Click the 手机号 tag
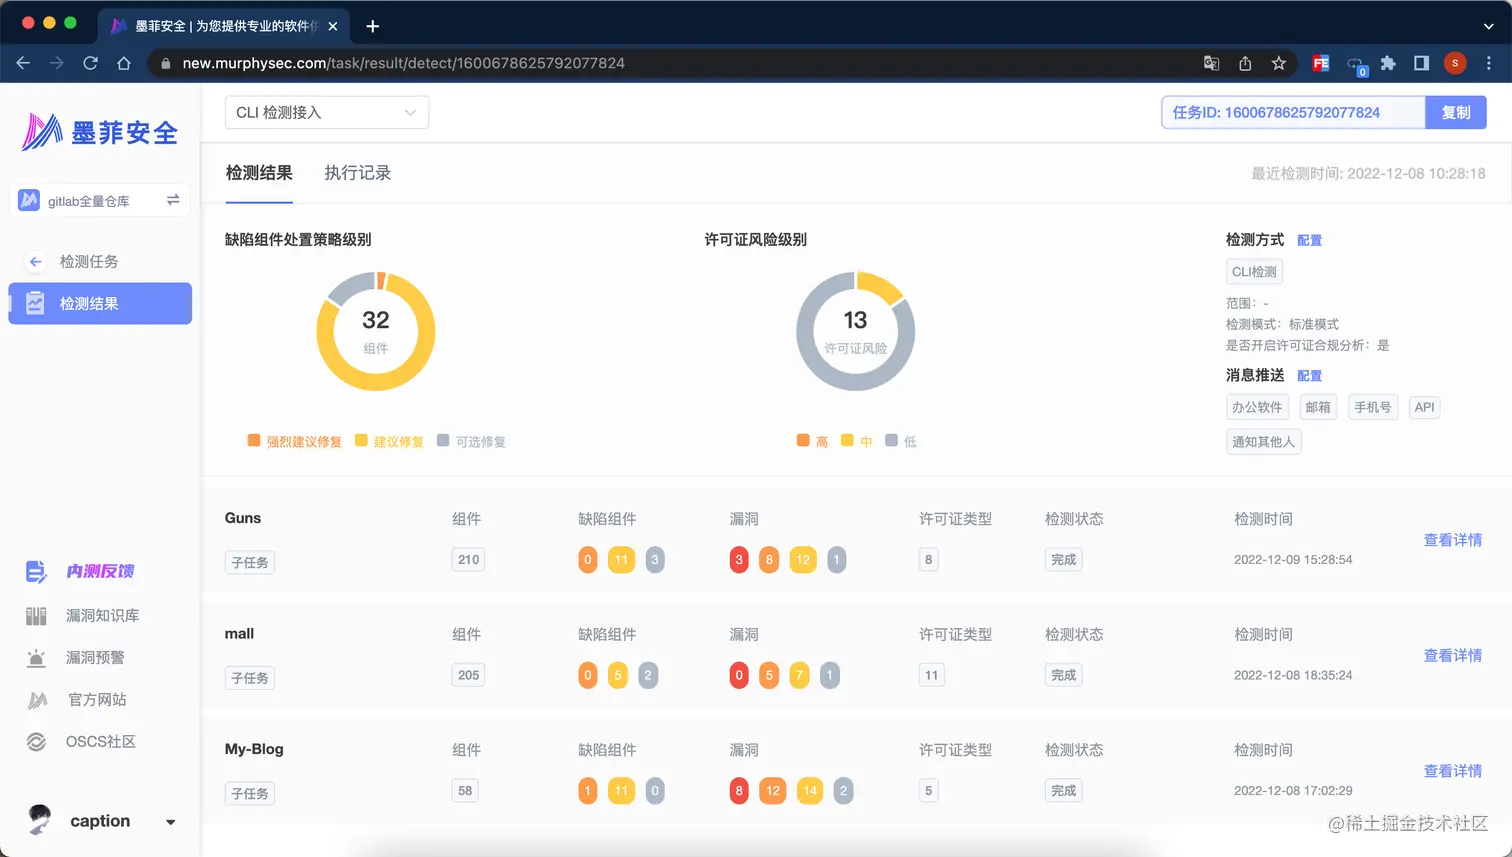Image resolution: width=1512 pixels, height=857 pixels. 1373,407
